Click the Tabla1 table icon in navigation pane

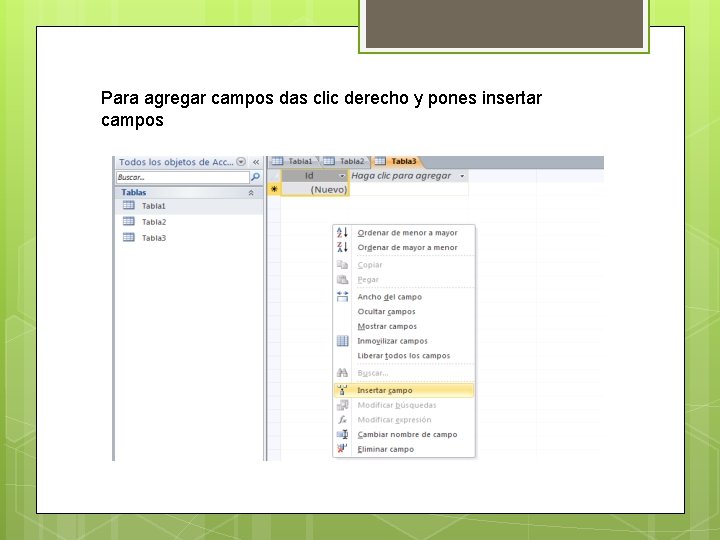click(129, 205)
